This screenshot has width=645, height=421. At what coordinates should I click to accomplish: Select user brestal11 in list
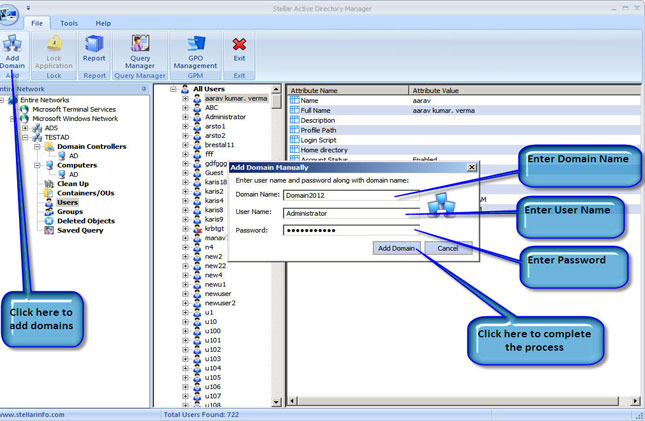point(219,145)
